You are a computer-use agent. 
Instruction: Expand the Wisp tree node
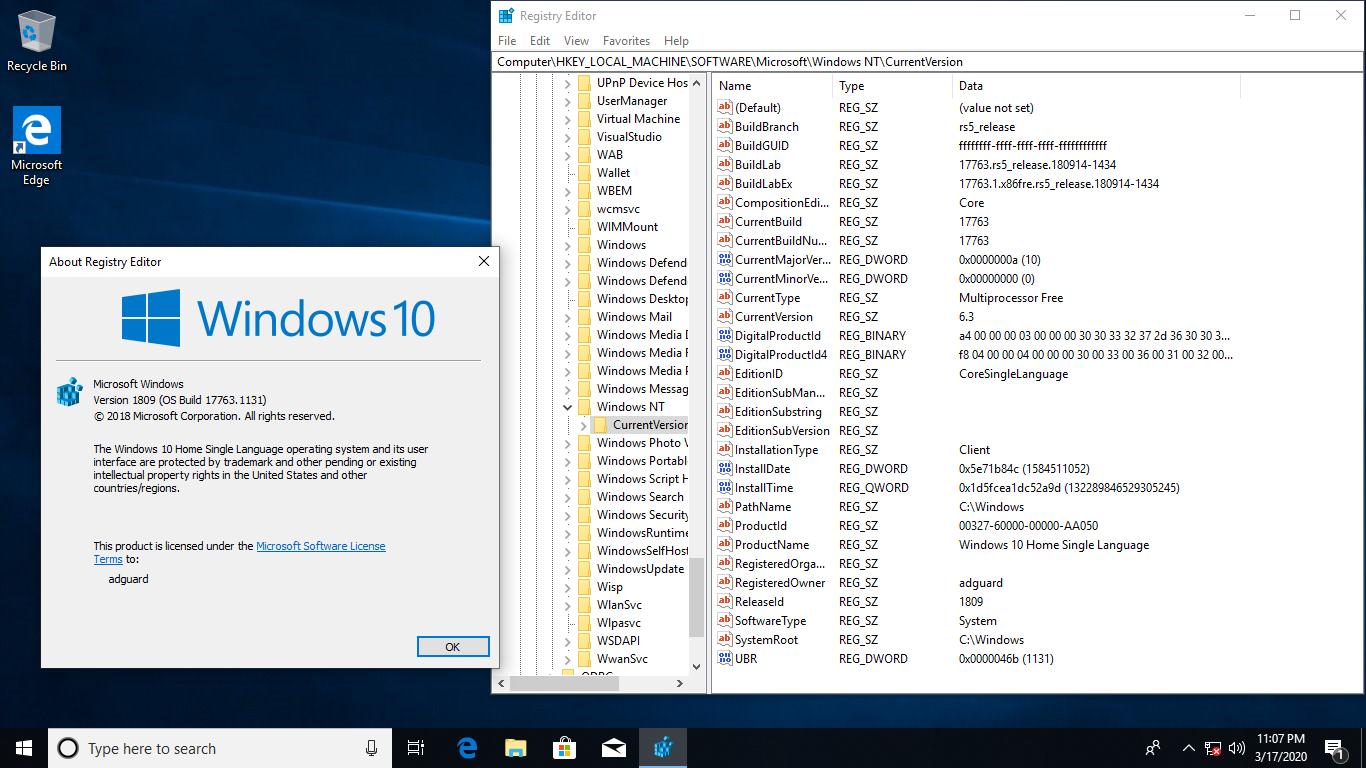coord(567,587)
